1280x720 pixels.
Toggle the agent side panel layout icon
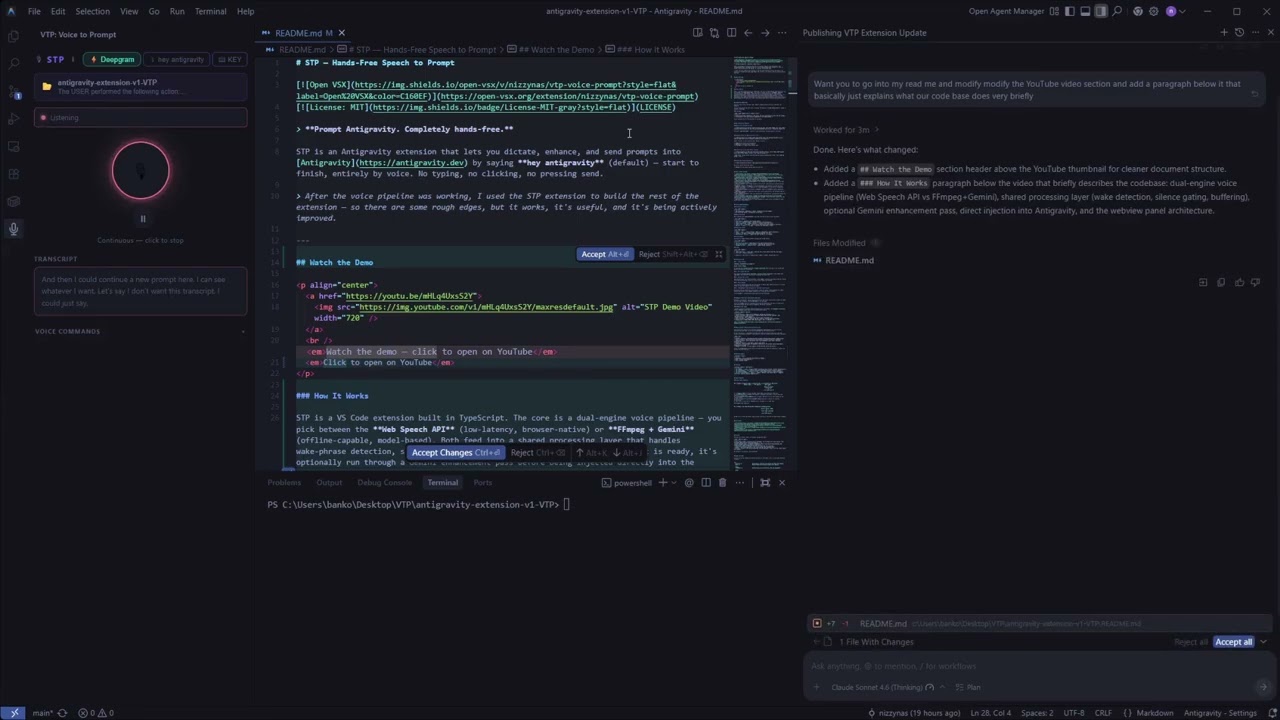[1101, 11]
